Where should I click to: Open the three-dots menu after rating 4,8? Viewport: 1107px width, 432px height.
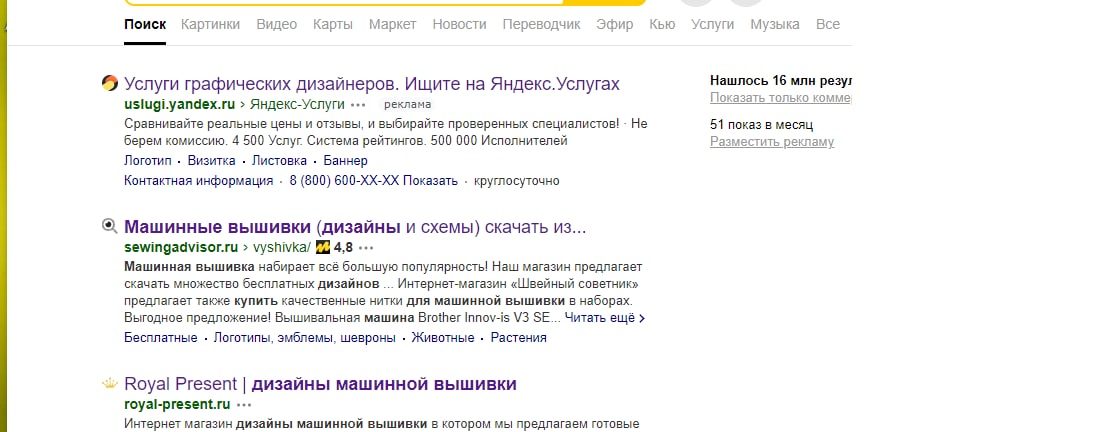366,248
